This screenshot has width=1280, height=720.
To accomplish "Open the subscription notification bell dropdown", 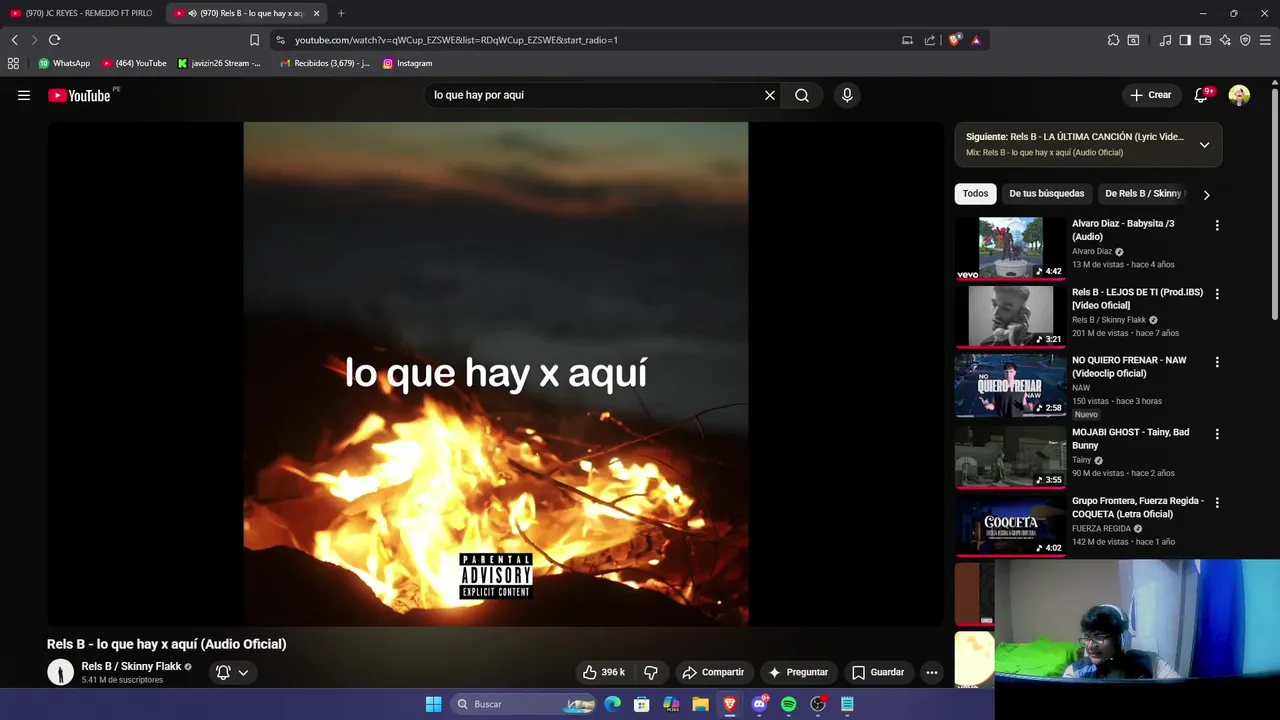I will point(232,672).
